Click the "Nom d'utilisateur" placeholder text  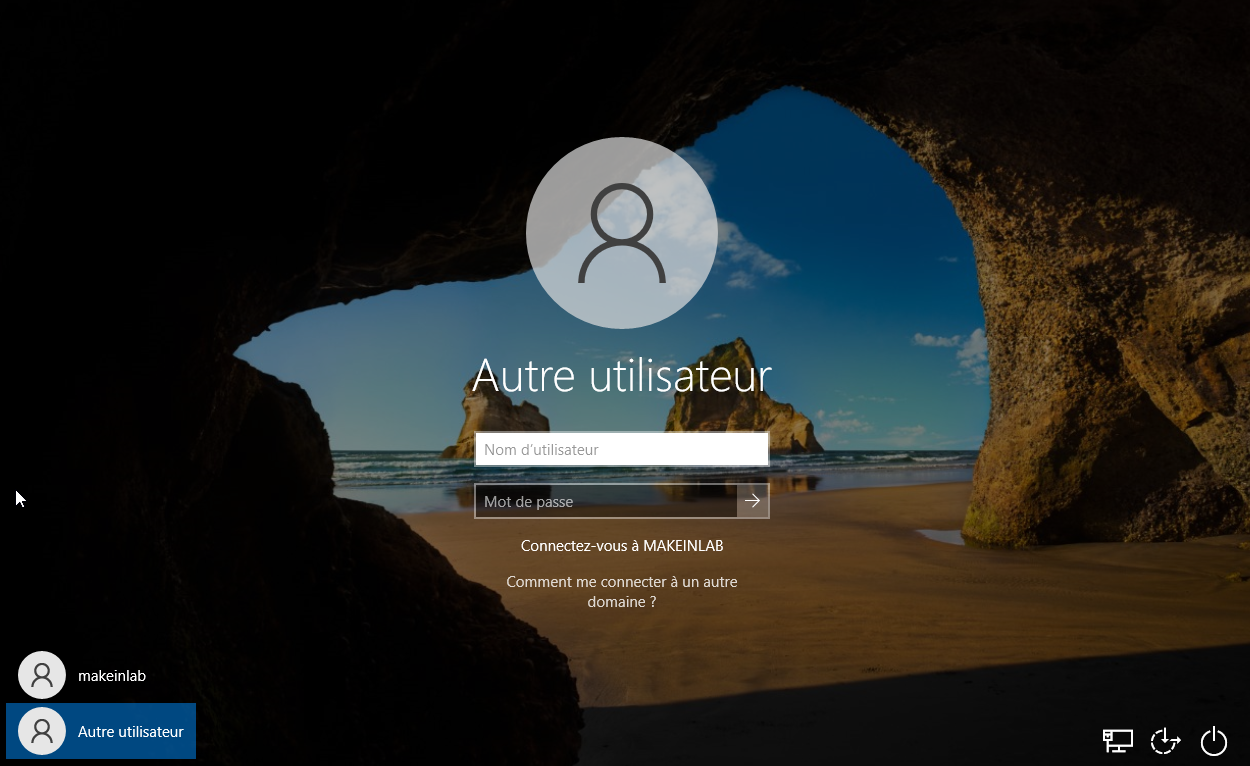[x=541, y=450]
